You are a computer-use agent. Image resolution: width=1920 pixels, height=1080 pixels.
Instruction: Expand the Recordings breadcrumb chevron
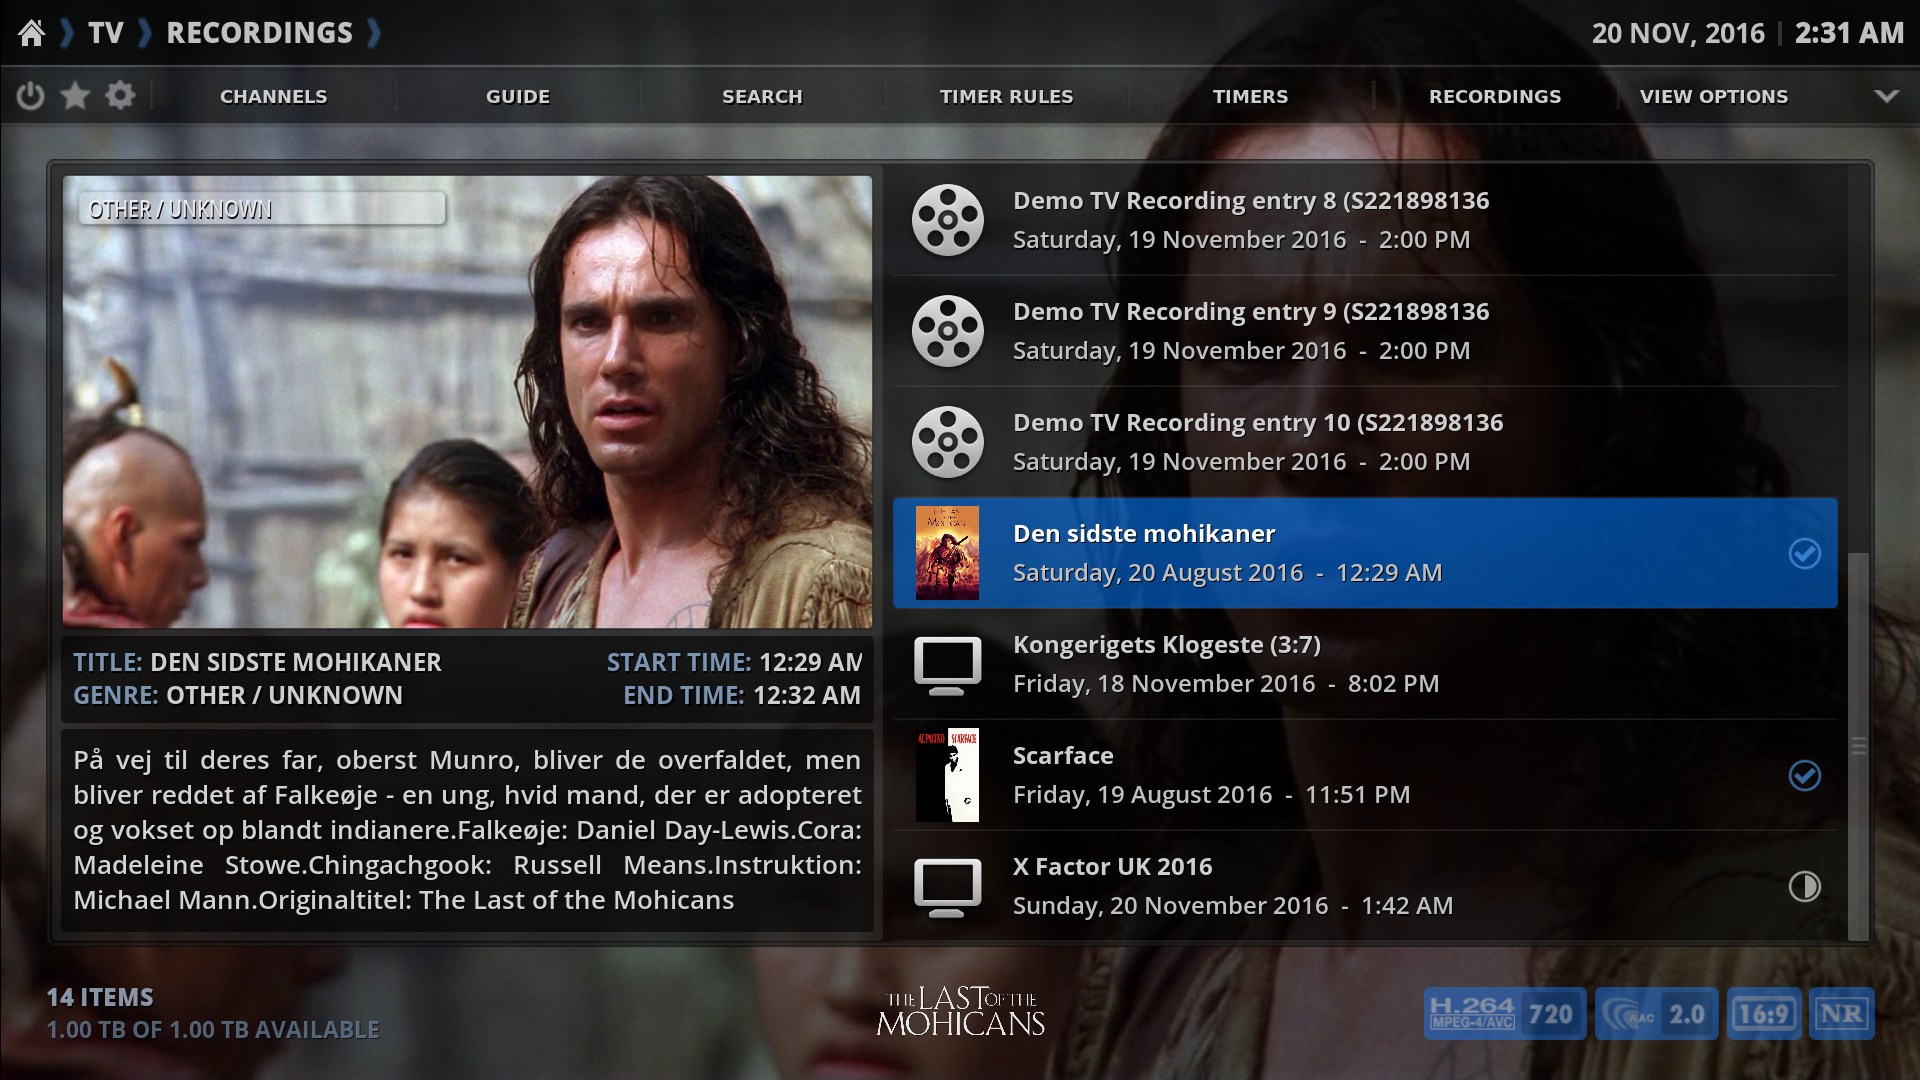tap(373, 33)
